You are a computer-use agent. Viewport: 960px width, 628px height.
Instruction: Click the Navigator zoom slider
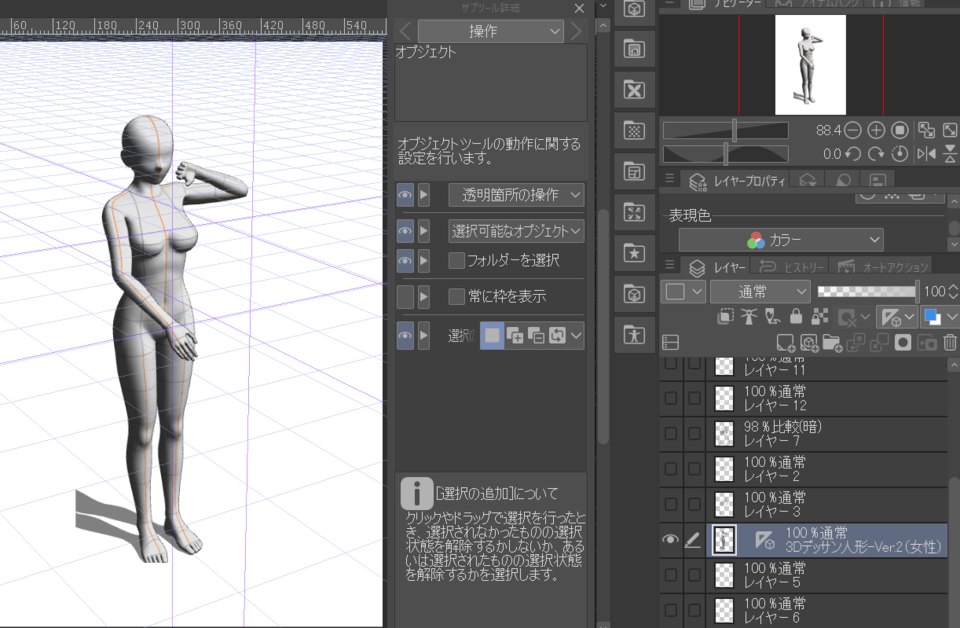(726, 130)
